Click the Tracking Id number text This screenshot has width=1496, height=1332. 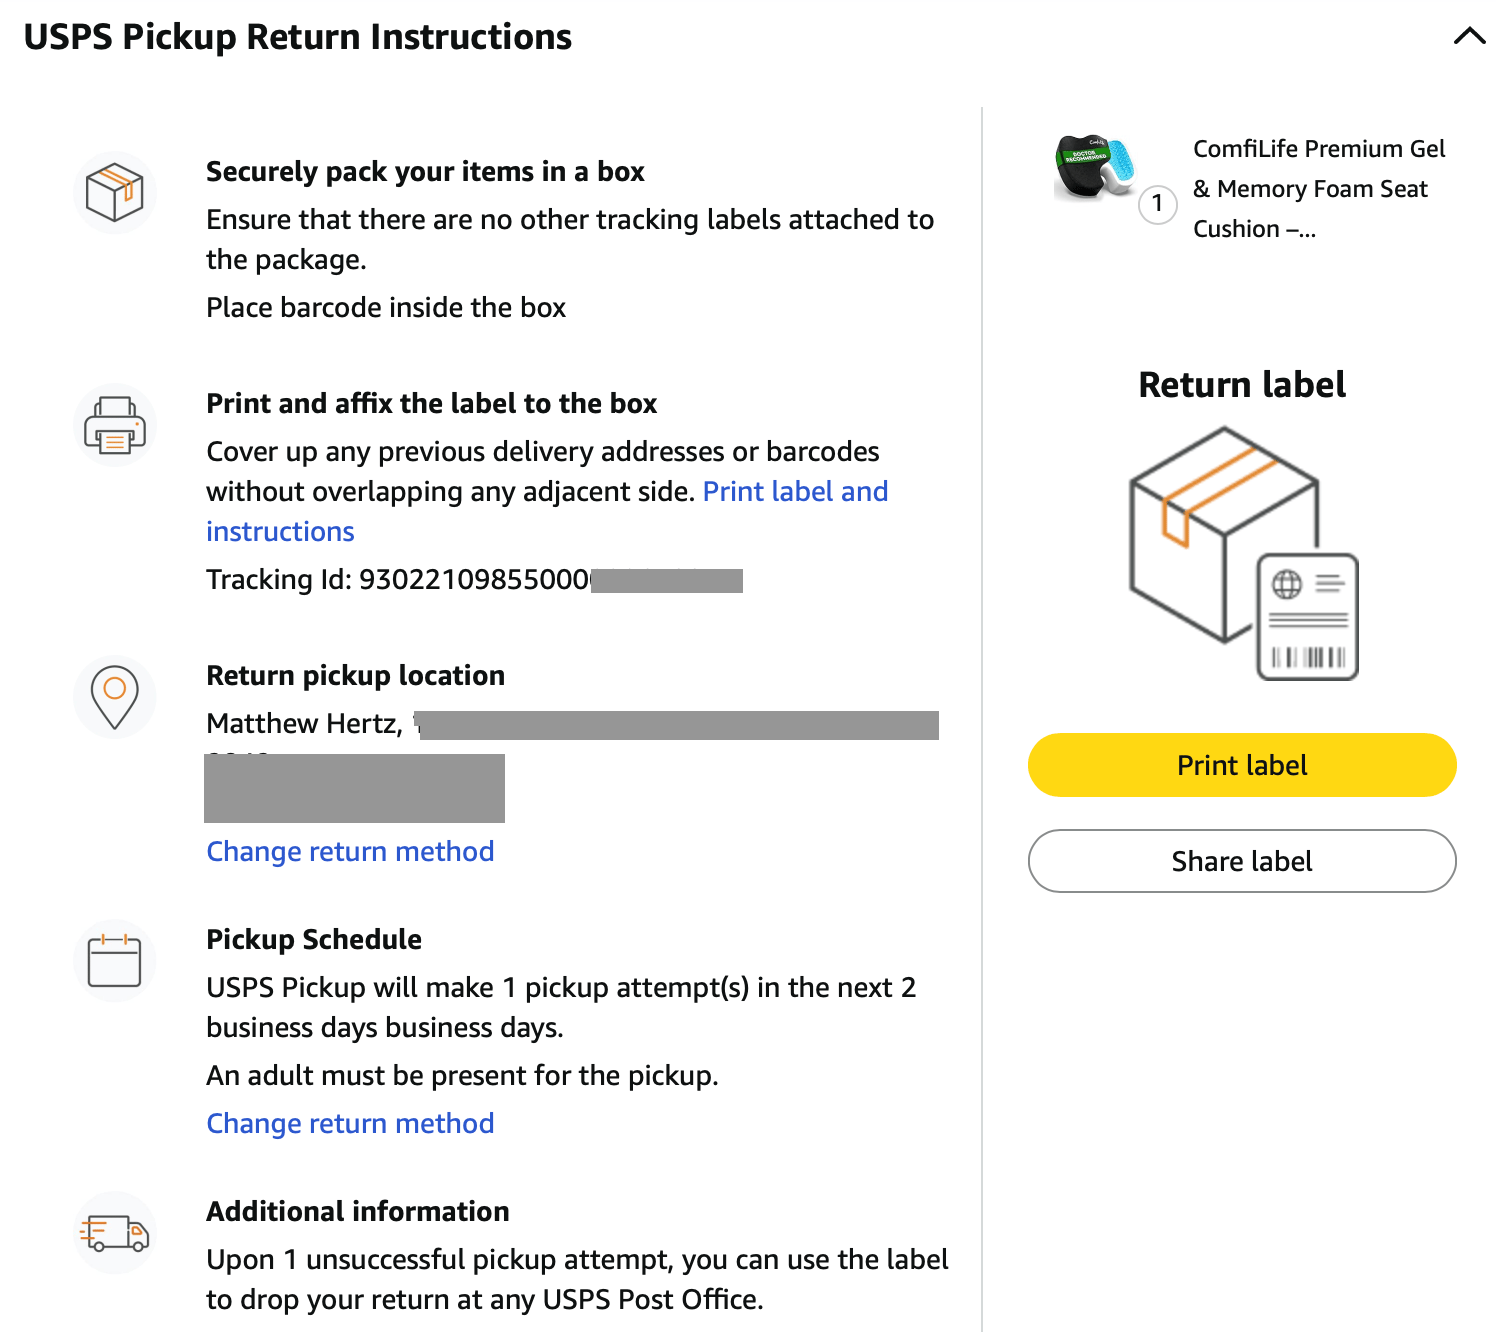474,580
